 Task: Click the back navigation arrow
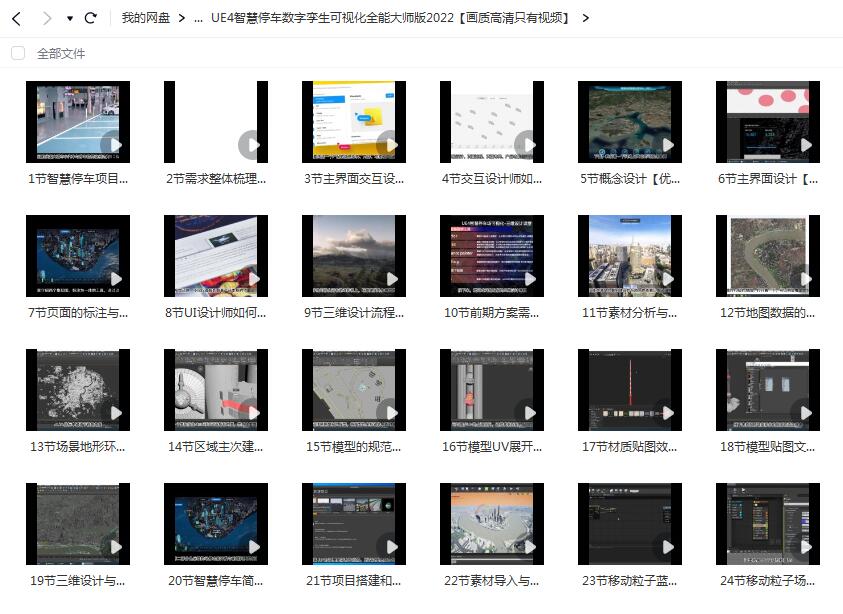(14, 17)
